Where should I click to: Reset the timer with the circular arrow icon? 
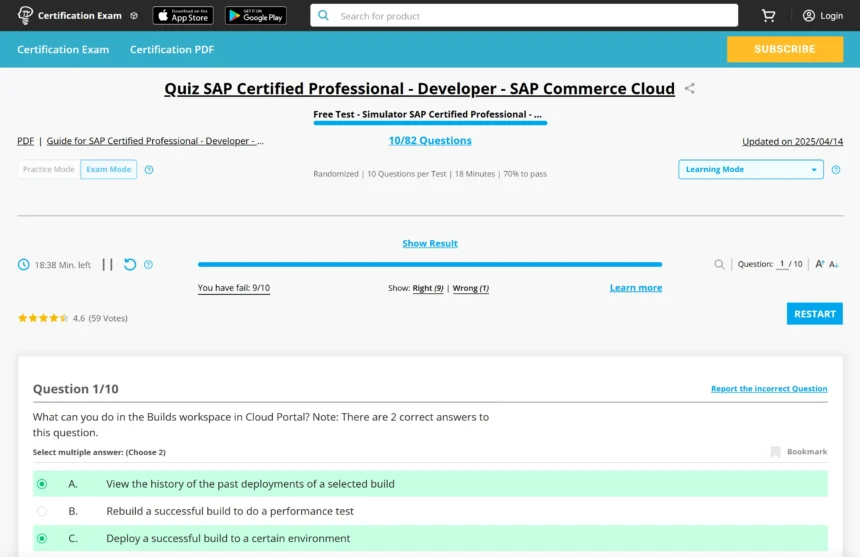tap(130, 265)
